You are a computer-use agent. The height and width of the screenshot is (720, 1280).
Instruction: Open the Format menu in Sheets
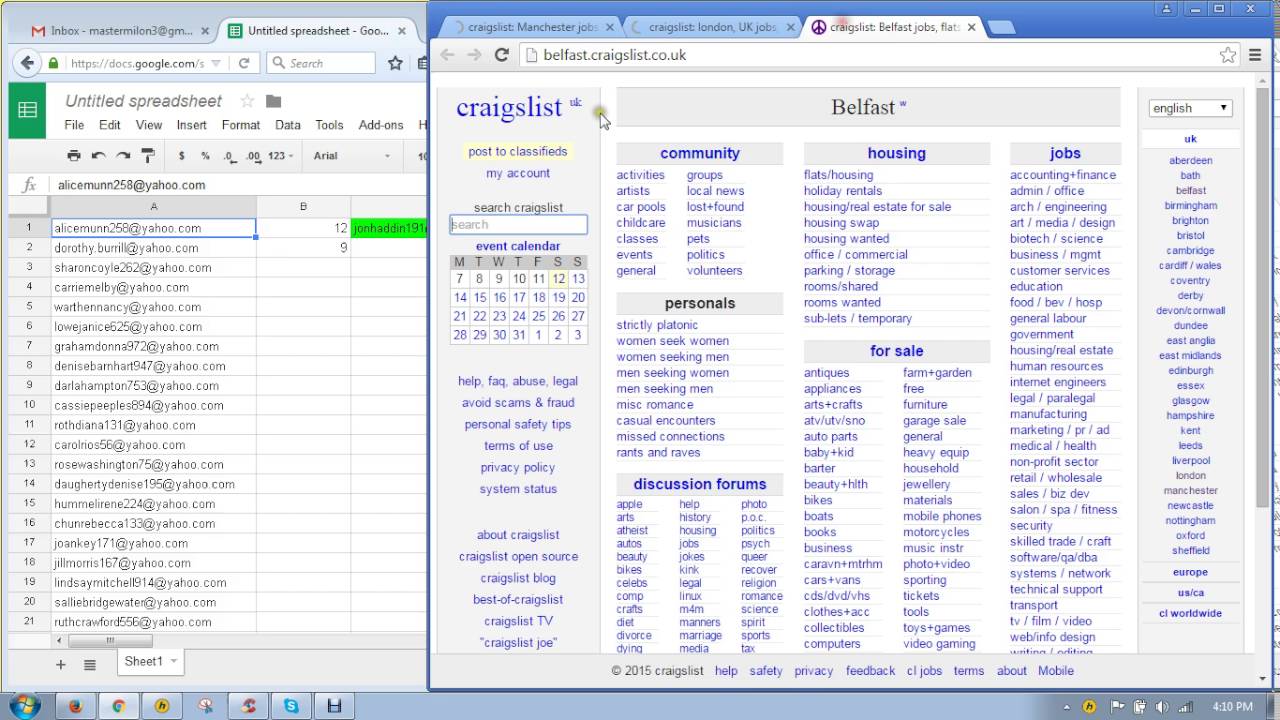coord(241,125)
